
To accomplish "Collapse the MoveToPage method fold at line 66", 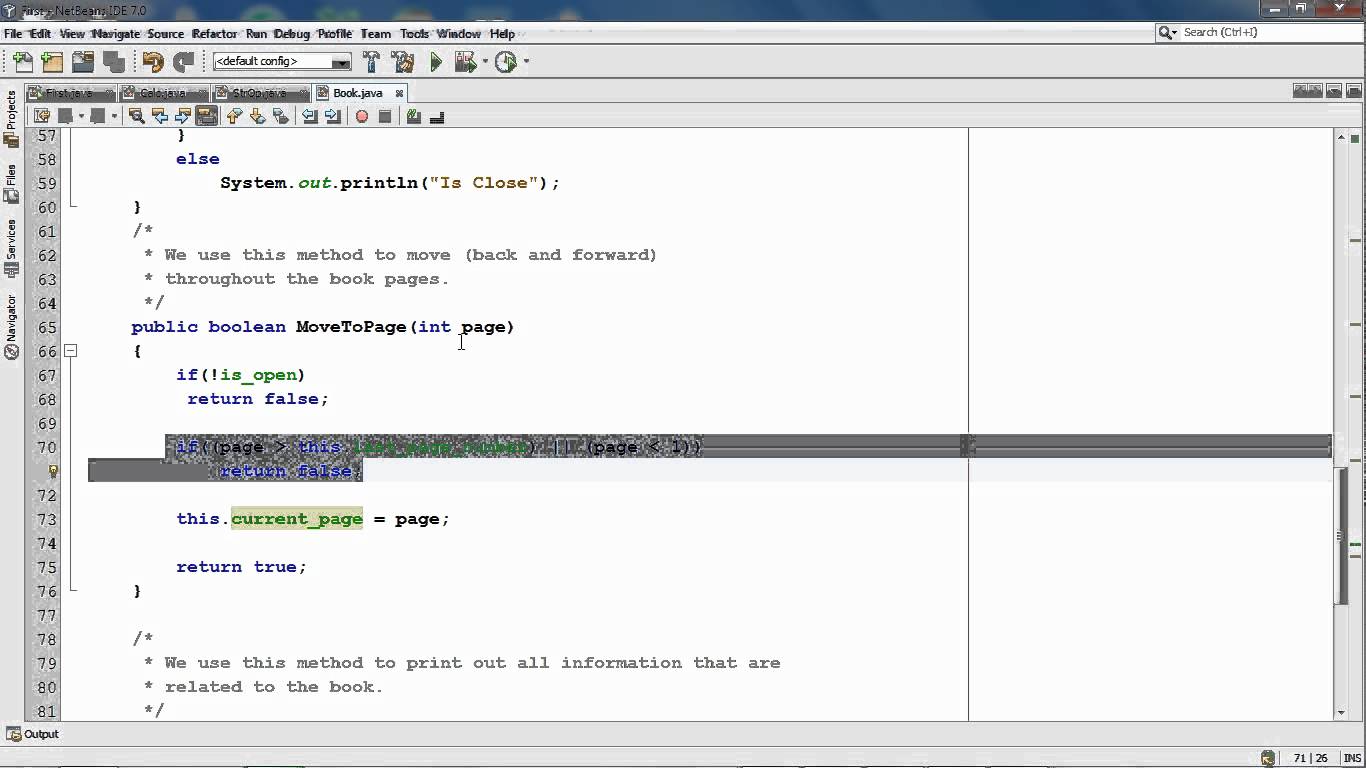I will [x=70, y=350].
